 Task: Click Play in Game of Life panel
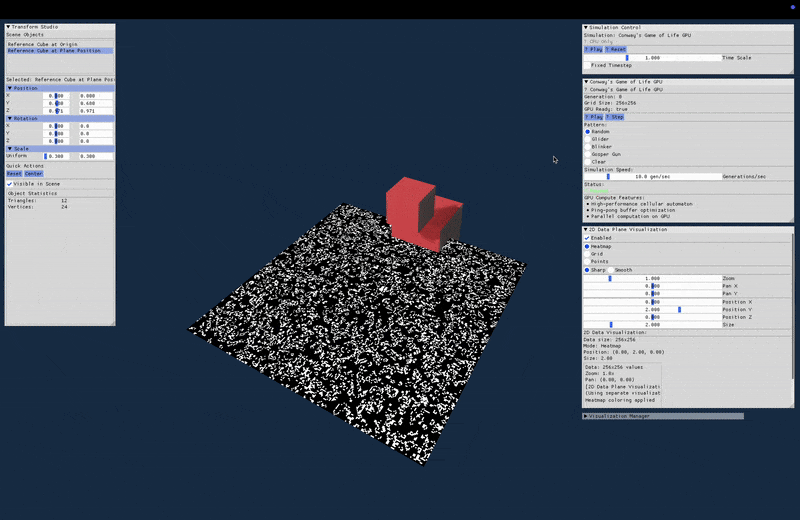tap(594, 117)
